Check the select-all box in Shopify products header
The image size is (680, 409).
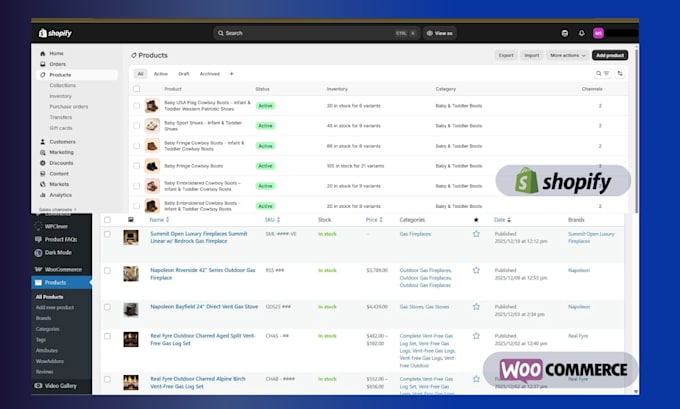(137, 89)
